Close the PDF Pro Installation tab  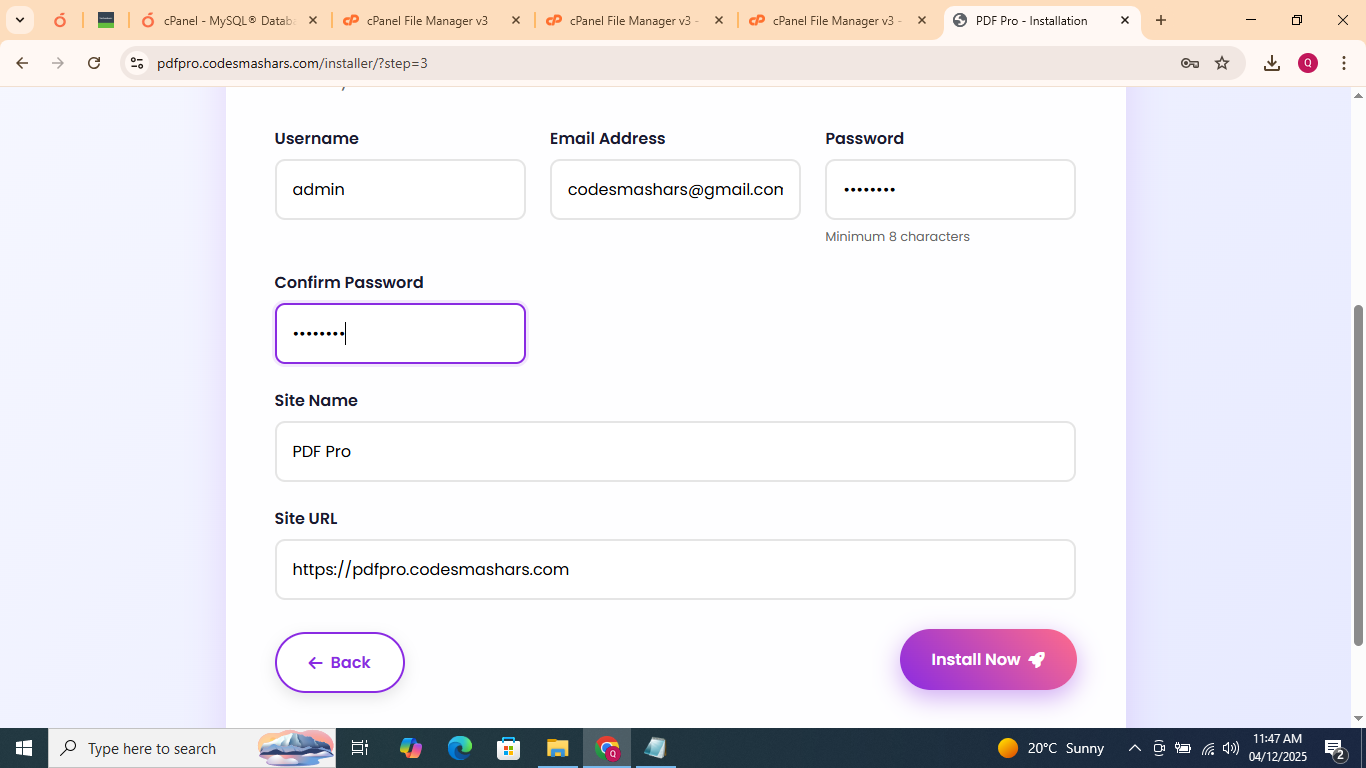[x=1124, y=20]
